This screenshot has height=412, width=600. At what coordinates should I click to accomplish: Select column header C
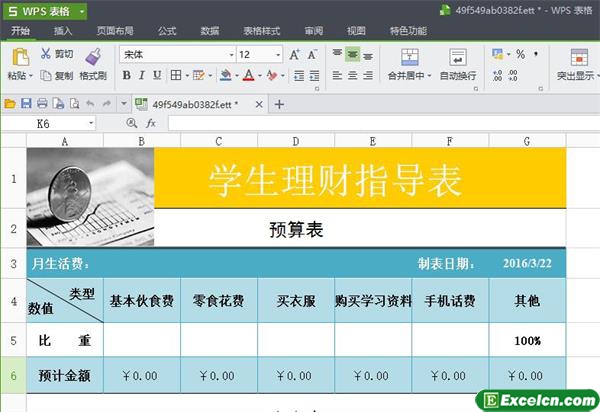tap(218, 141)
